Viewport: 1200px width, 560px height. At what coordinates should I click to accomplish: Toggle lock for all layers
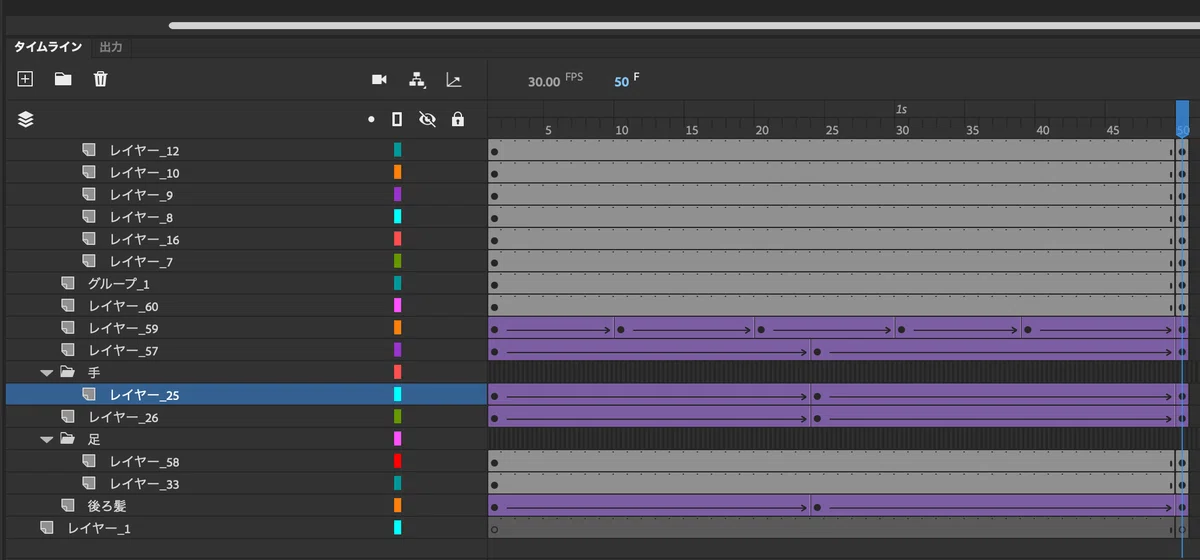pos(458,119)
